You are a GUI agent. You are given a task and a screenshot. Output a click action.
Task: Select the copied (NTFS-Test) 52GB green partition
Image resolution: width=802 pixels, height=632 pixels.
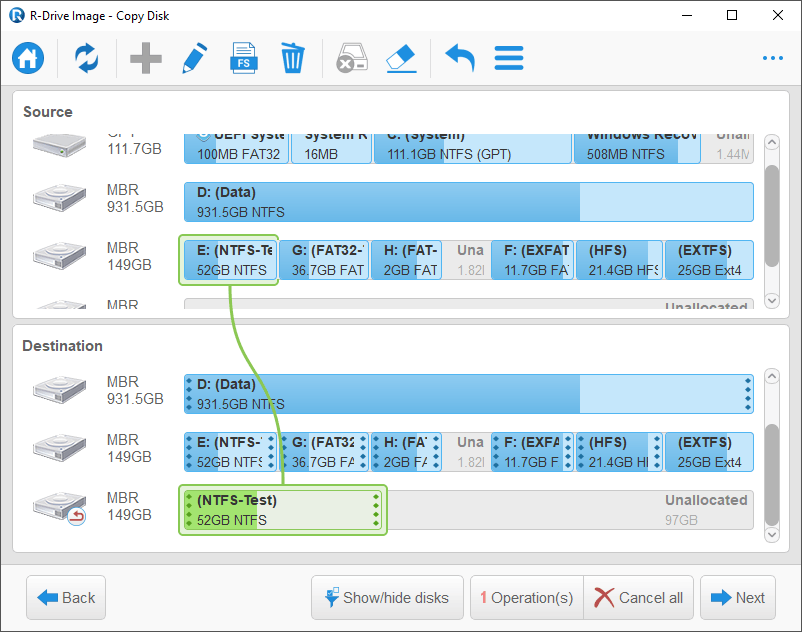pos(283,510)
